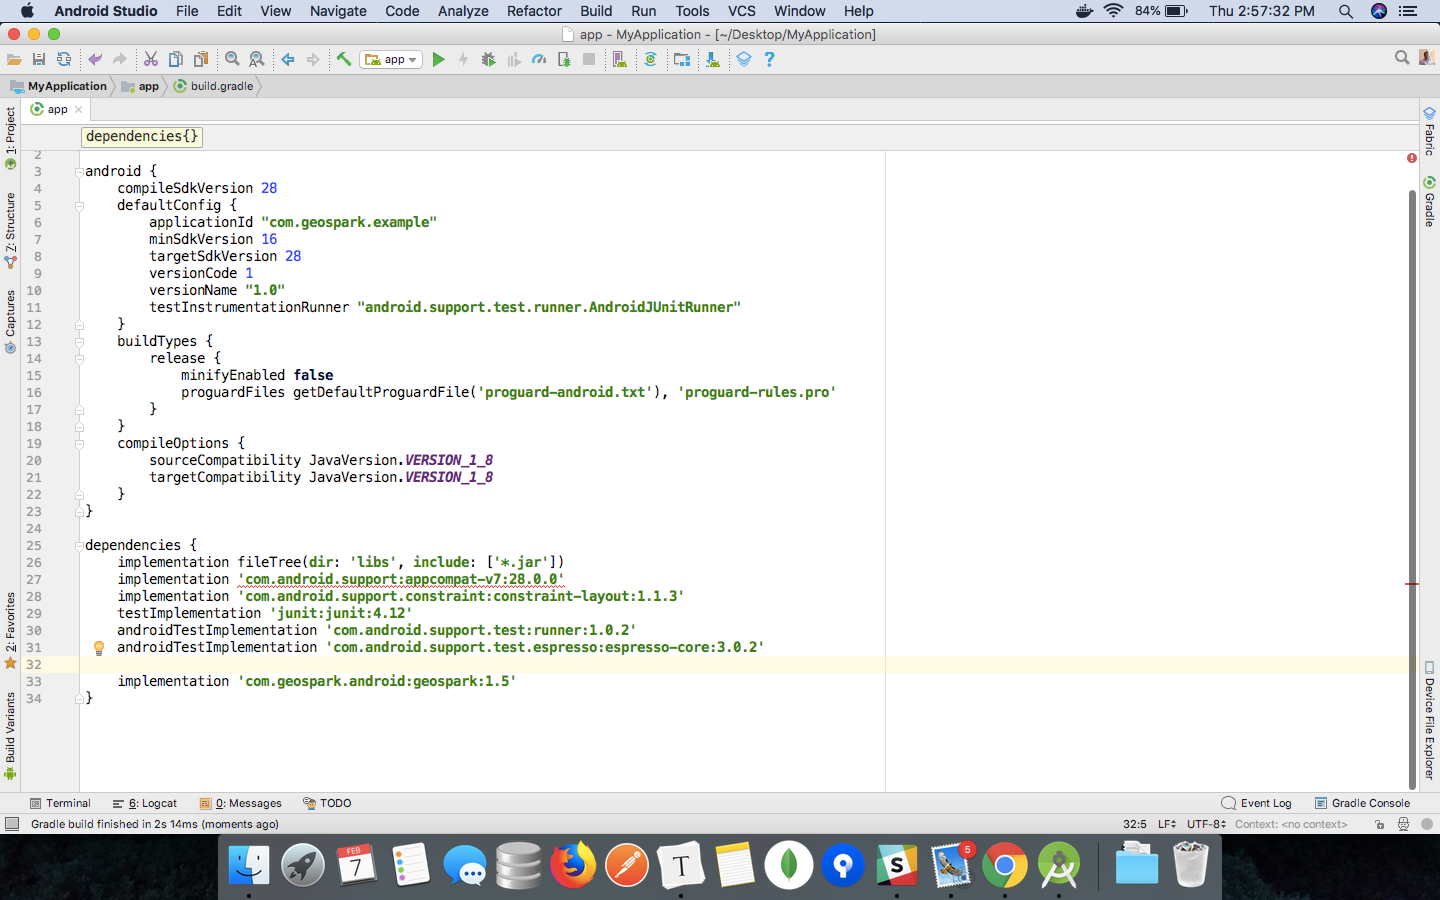This screenshot has width=1440, height=900.
Task: Click the layered stack icon in toolbar
Action: (744, 60)
